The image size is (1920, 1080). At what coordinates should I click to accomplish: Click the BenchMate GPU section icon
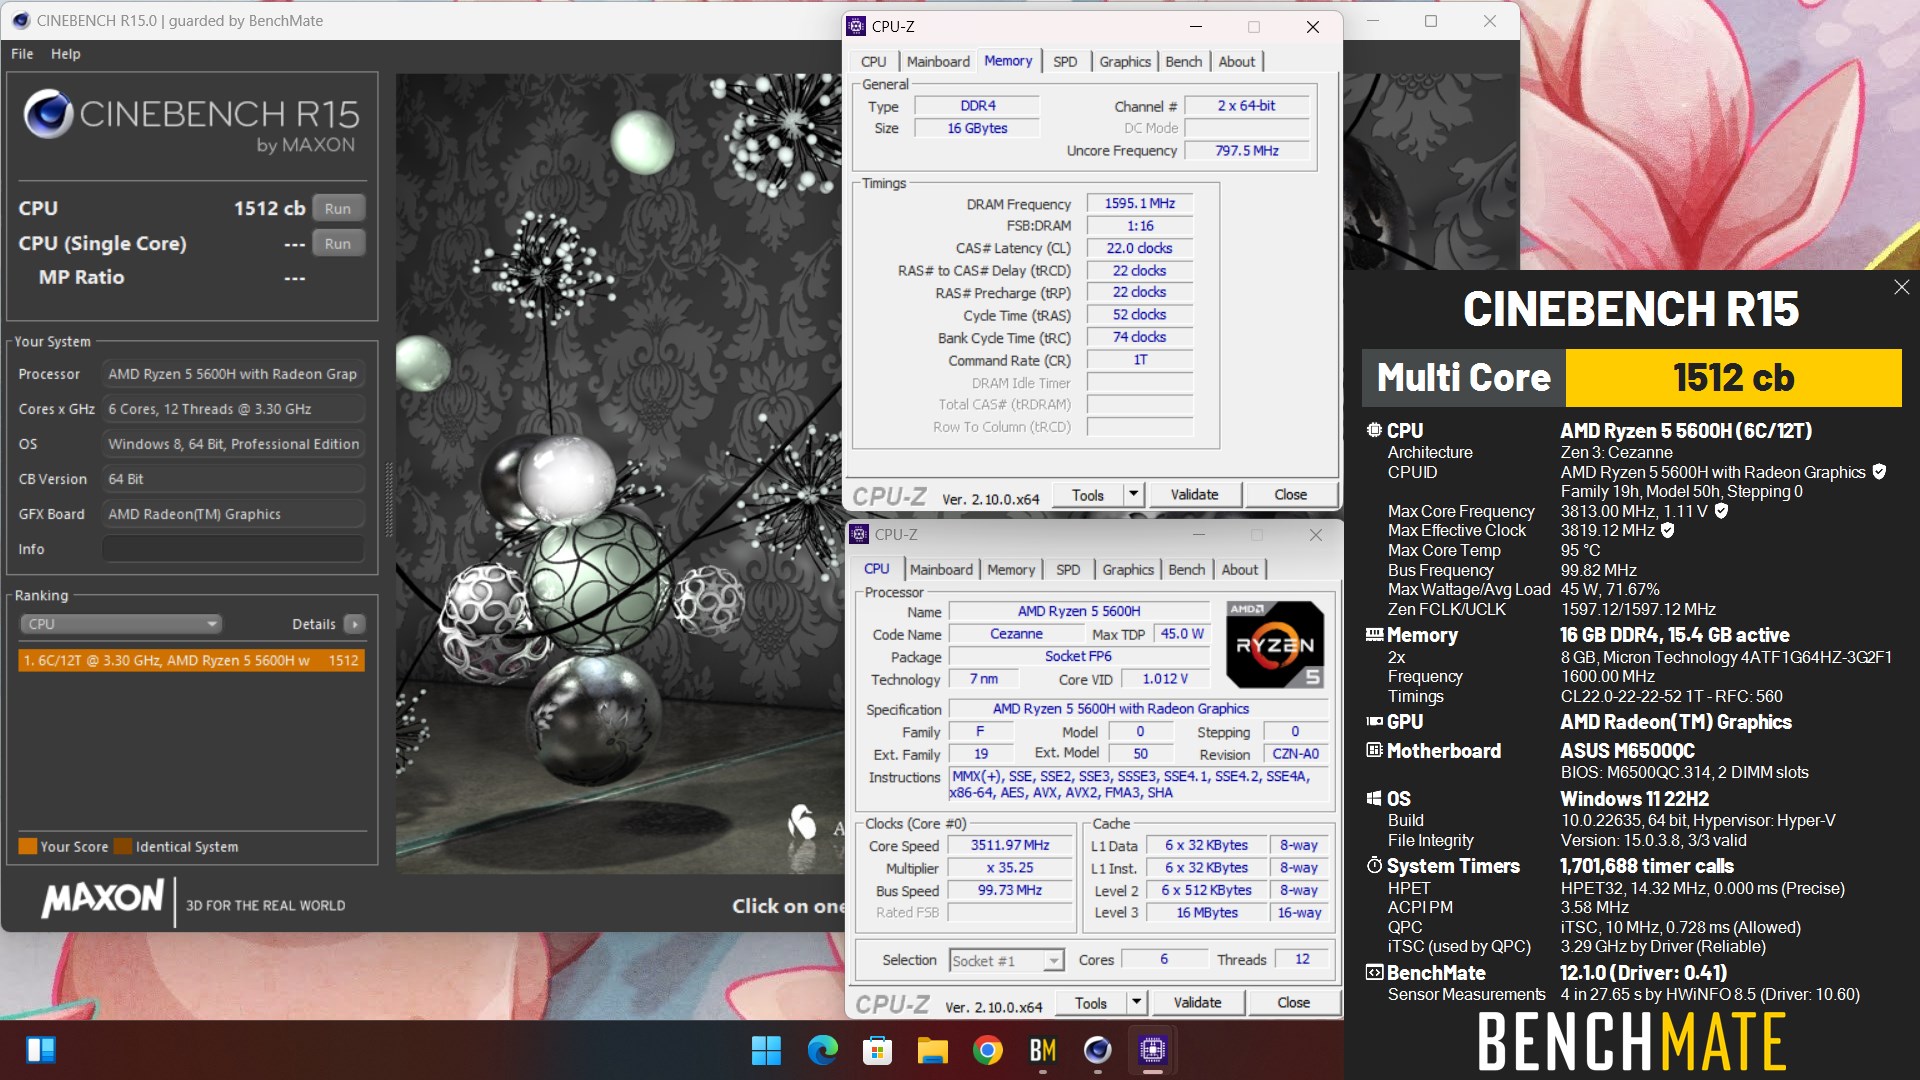(x=1374, y=722)
